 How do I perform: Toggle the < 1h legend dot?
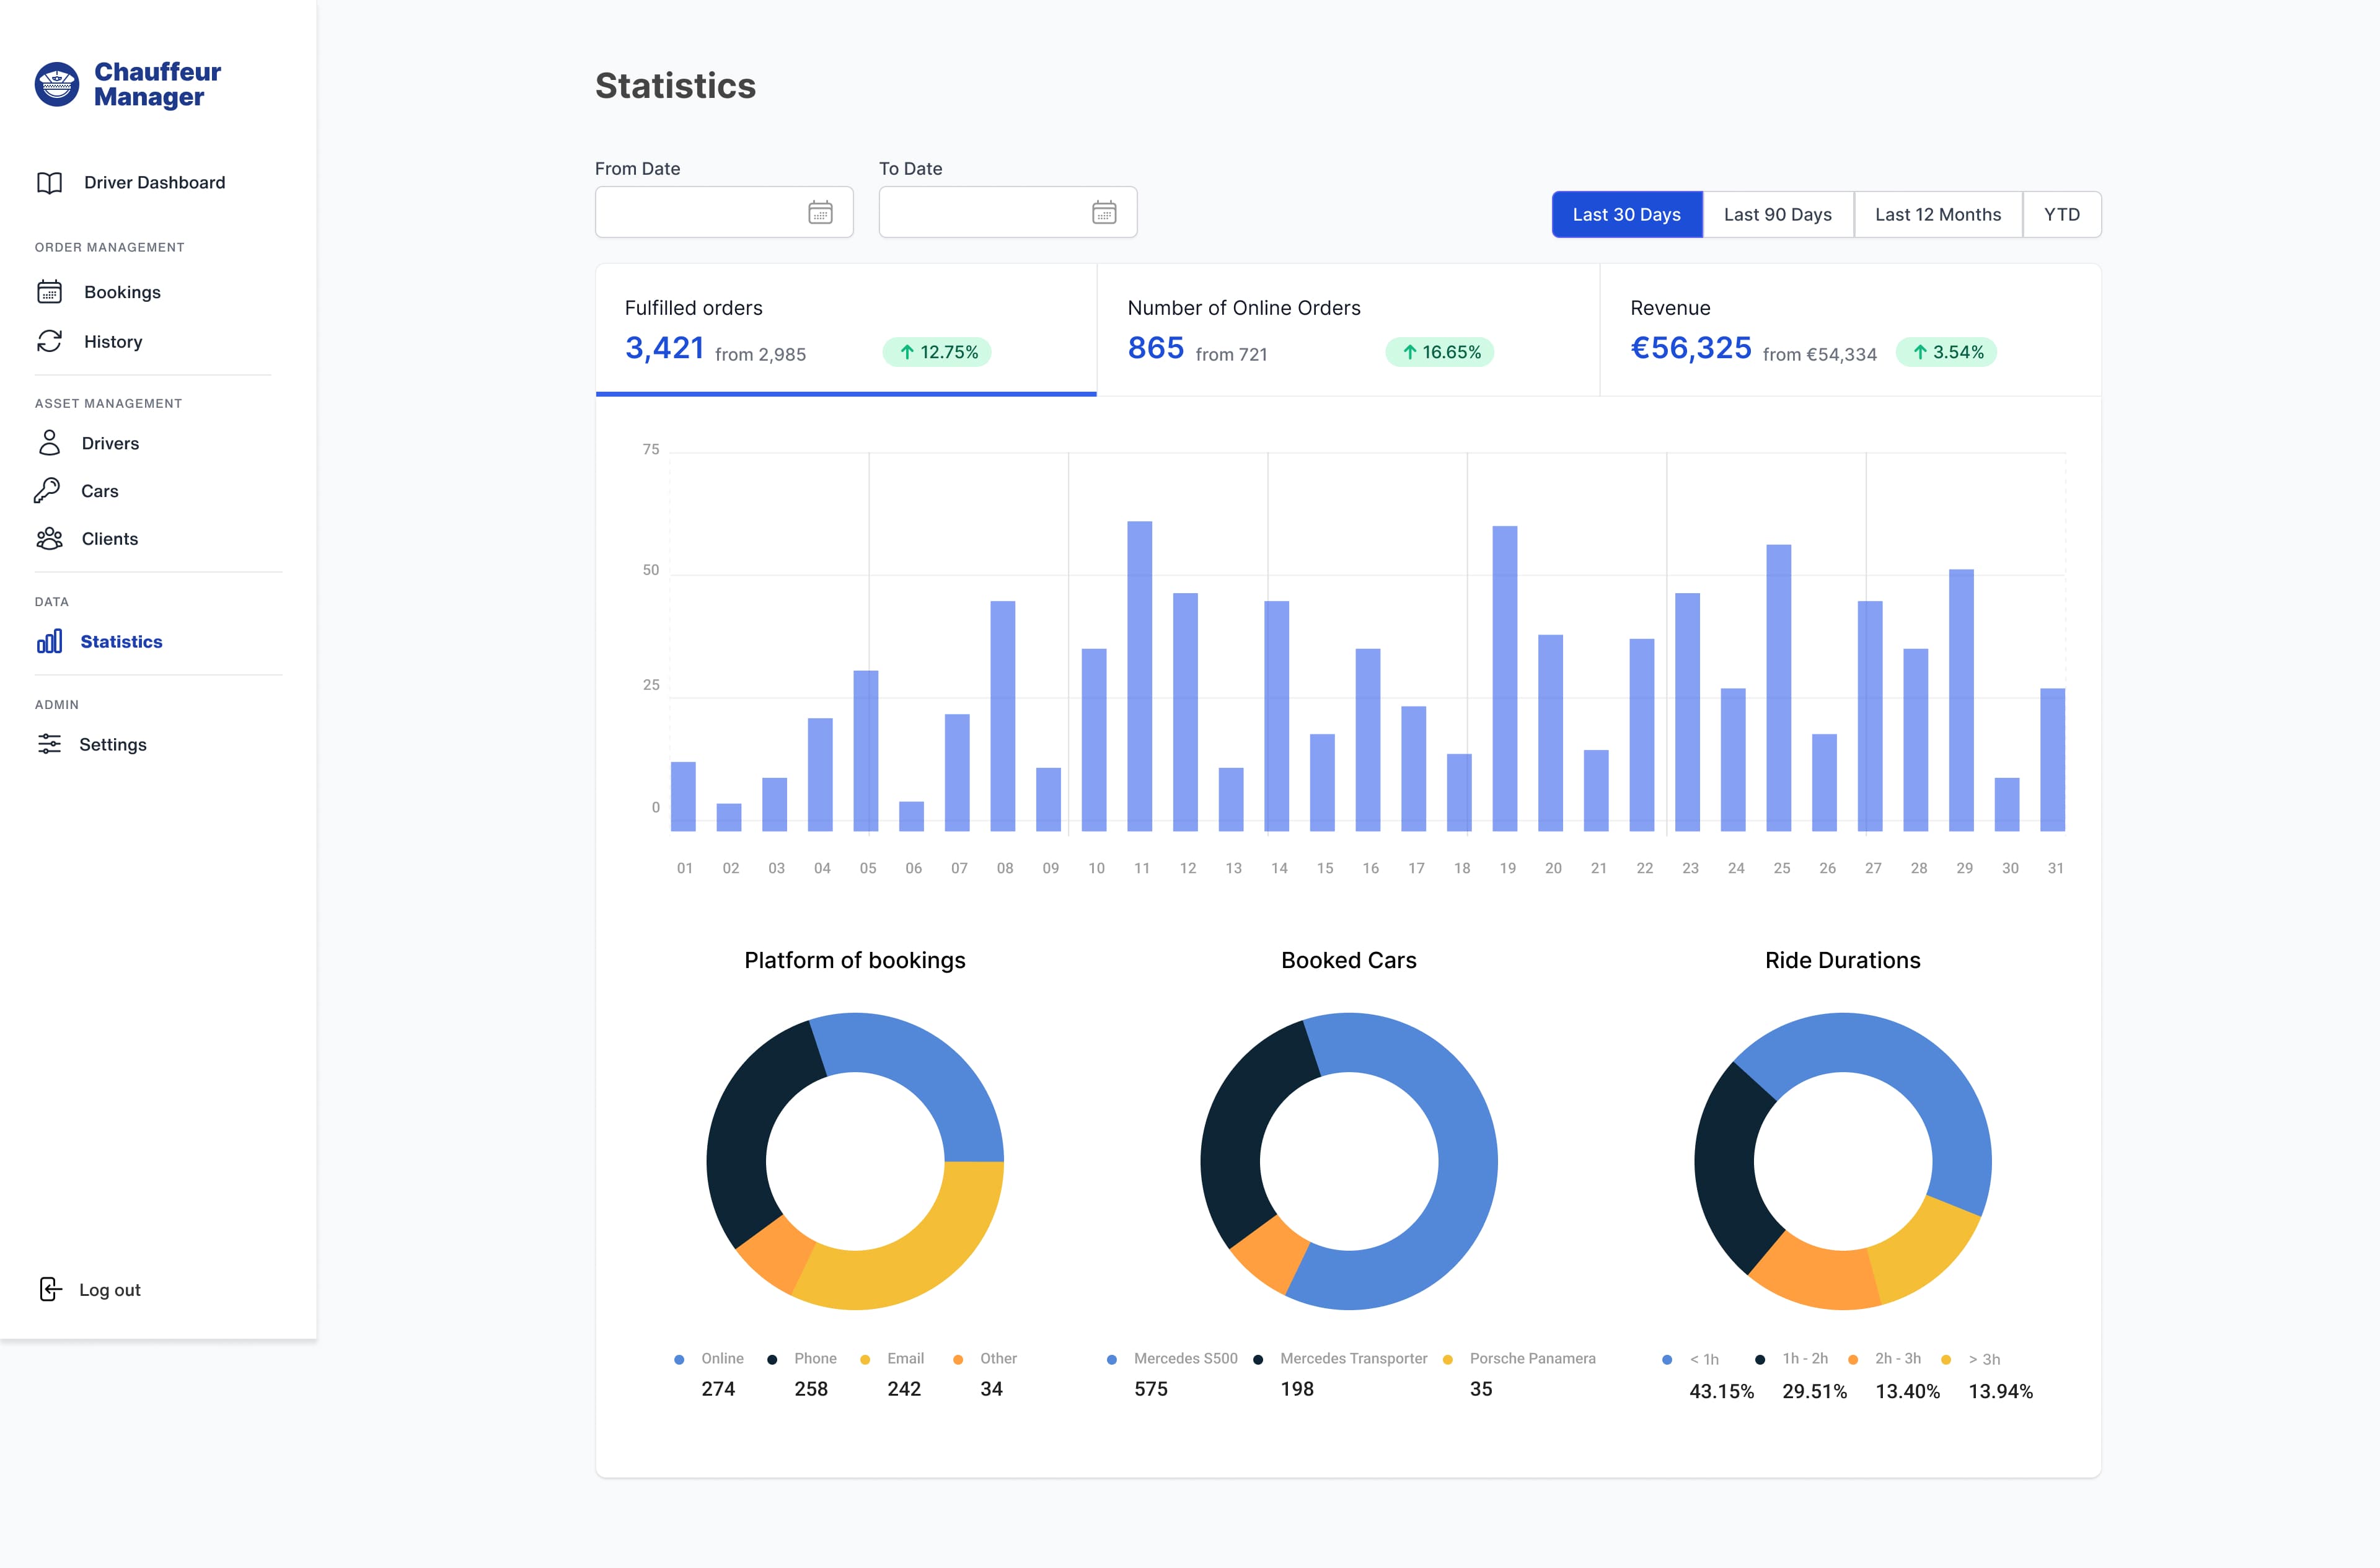pos(1667,1359)
